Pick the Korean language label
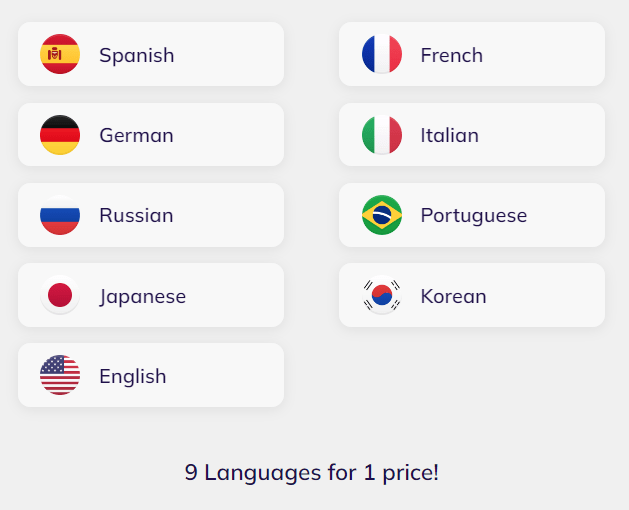The height and width of the screenshot is (510, 629). pos(453,296)
